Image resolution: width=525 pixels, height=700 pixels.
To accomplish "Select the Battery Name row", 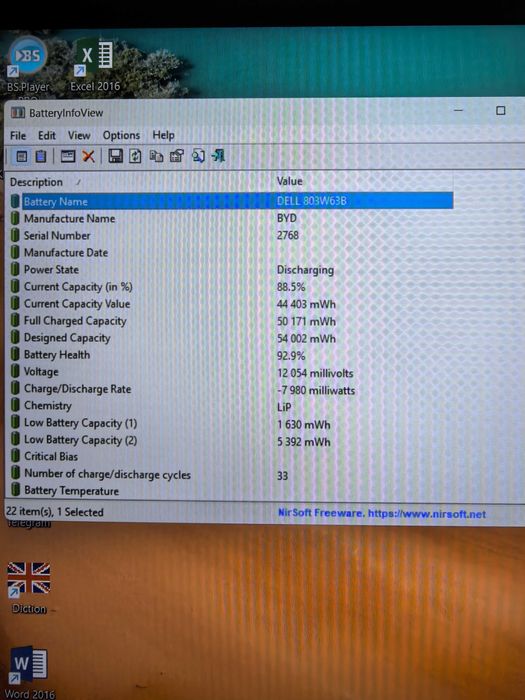I will [x=231, y=201].
